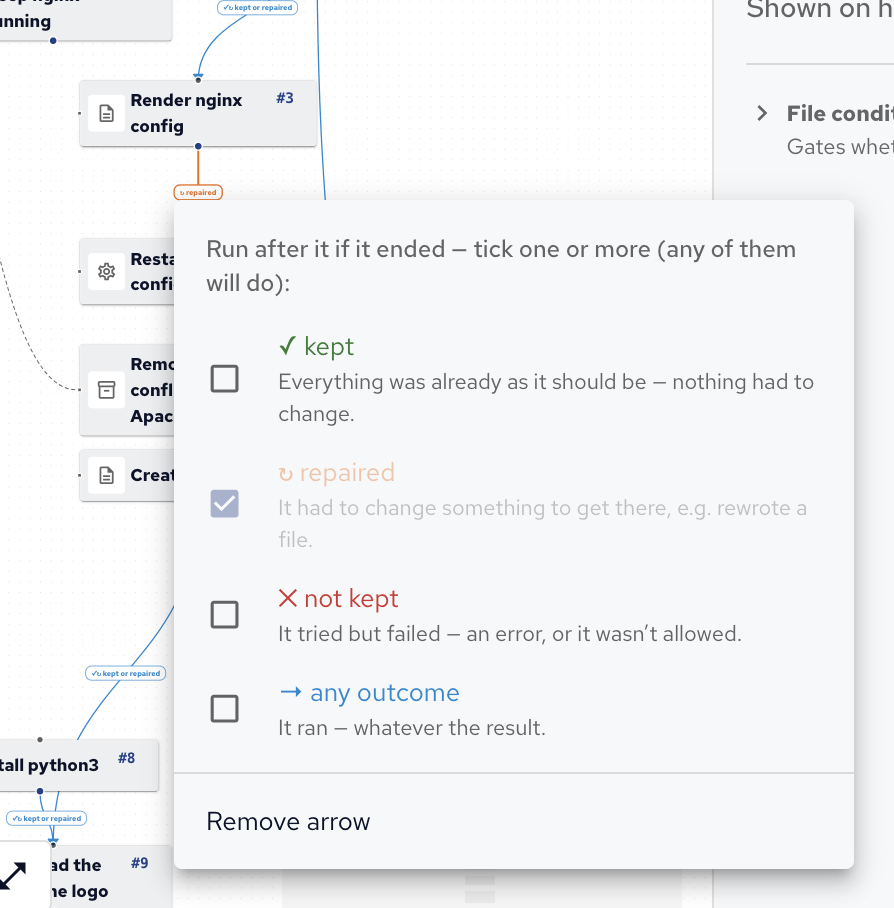Image resolution: width=894 pixels, height=908 pixels.
Task: Click the File conditions heading
Action: tap(840, 114)
